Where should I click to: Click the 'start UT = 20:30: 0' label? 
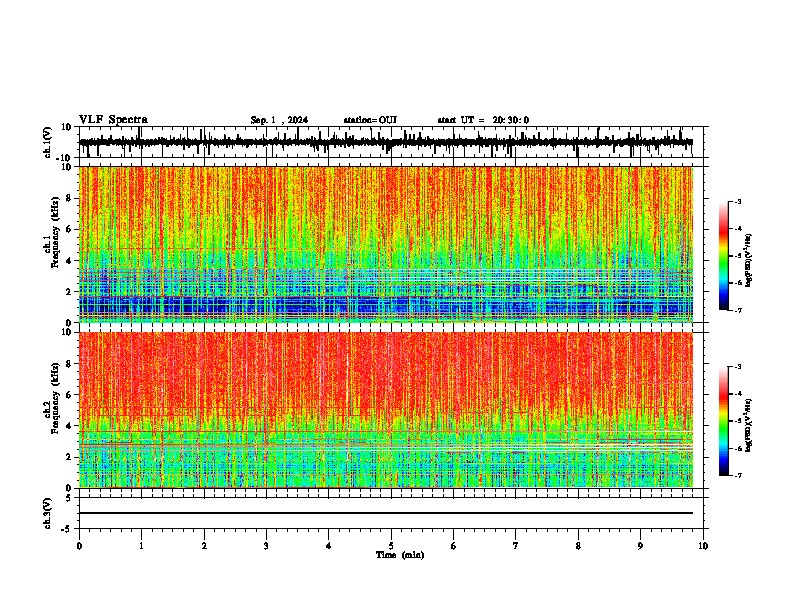(x=483, y=120)
